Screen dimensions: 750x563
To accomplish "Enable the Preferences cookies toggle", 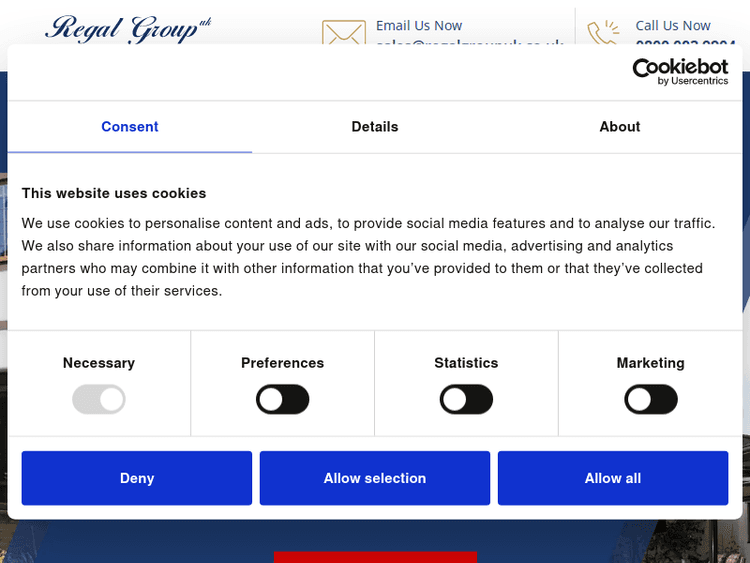I will click(283, 401).
